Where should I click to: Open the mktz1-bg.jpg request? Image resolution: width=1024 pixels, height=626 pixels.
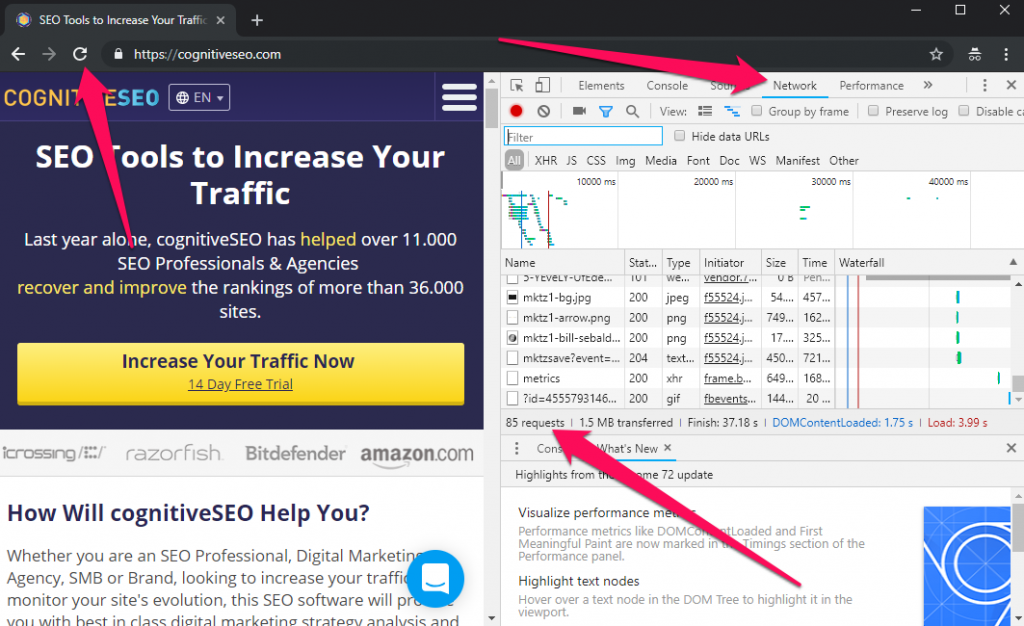556,298
